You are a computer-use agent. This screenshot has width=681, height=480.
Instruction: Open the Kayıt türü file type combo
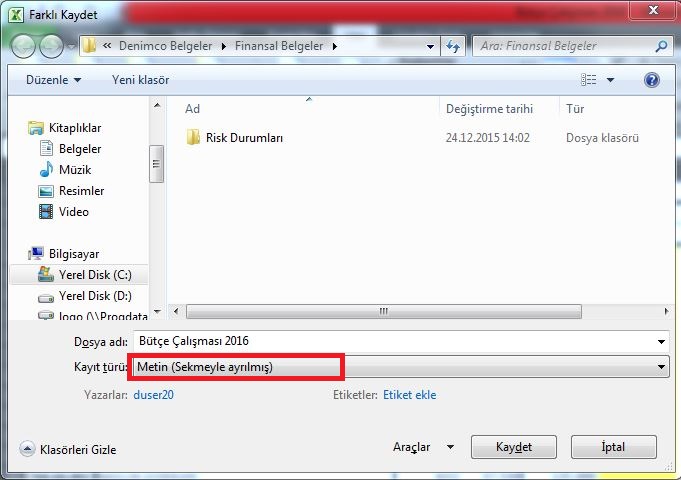point(400,367)
